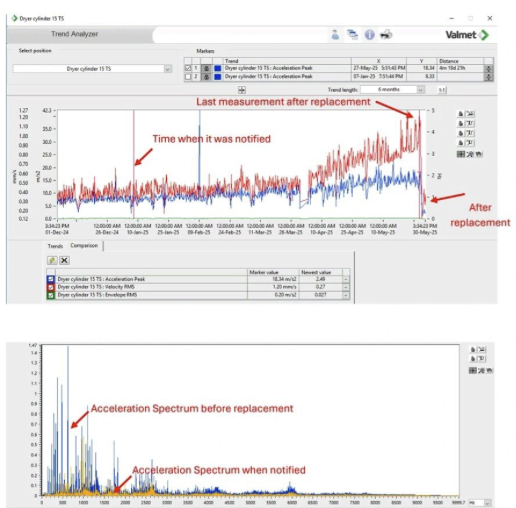516x508 pixels.
Task: Switch to the Trends tab
Action: click(x=55, y=246)
